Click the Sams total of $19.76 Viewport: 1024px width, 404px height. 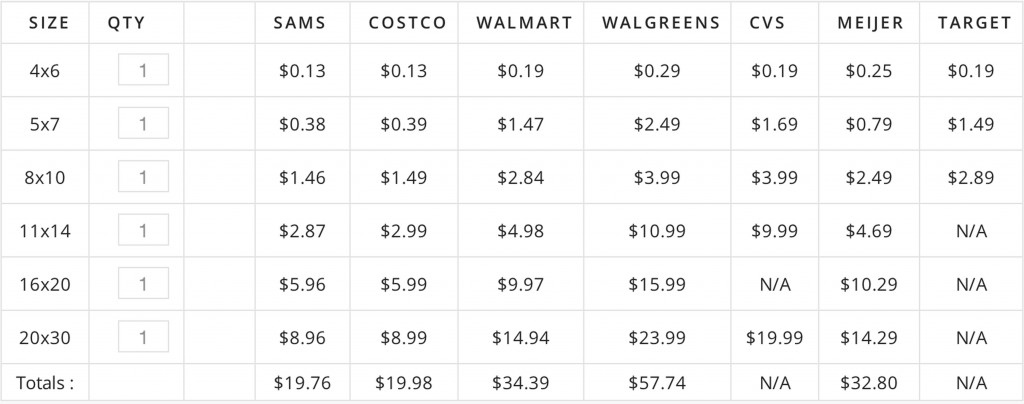coord(302,382)
